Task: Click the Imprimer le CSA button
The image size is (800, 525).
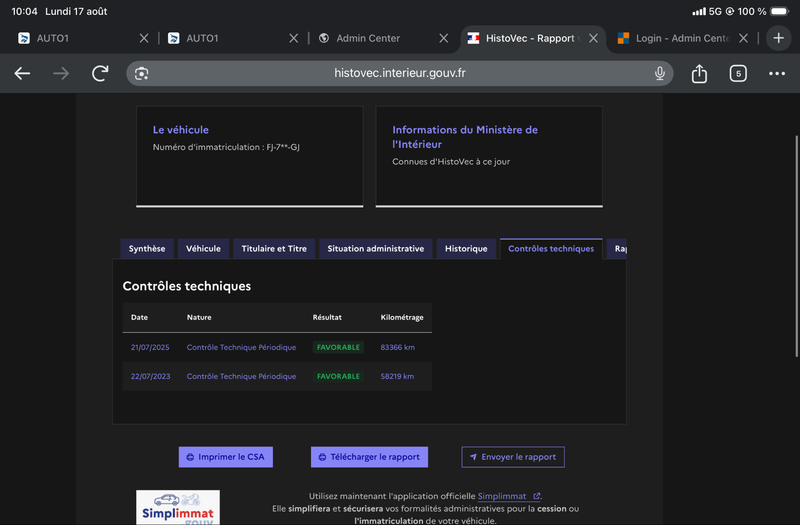Action: [x=226, y=457]
